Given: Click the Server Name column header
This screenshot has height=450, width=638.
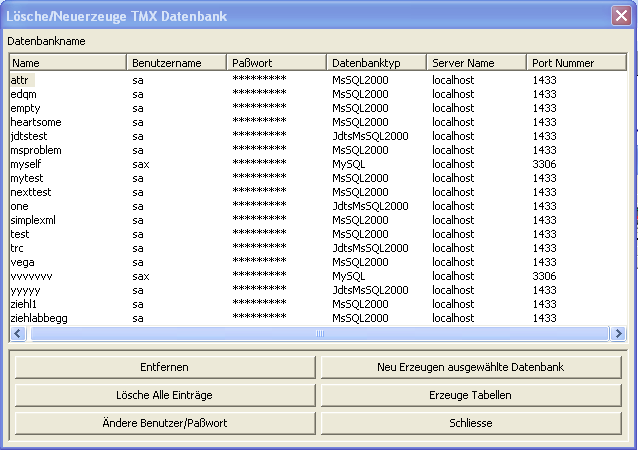Looking at the screenshot, I should tap(476, 63).
